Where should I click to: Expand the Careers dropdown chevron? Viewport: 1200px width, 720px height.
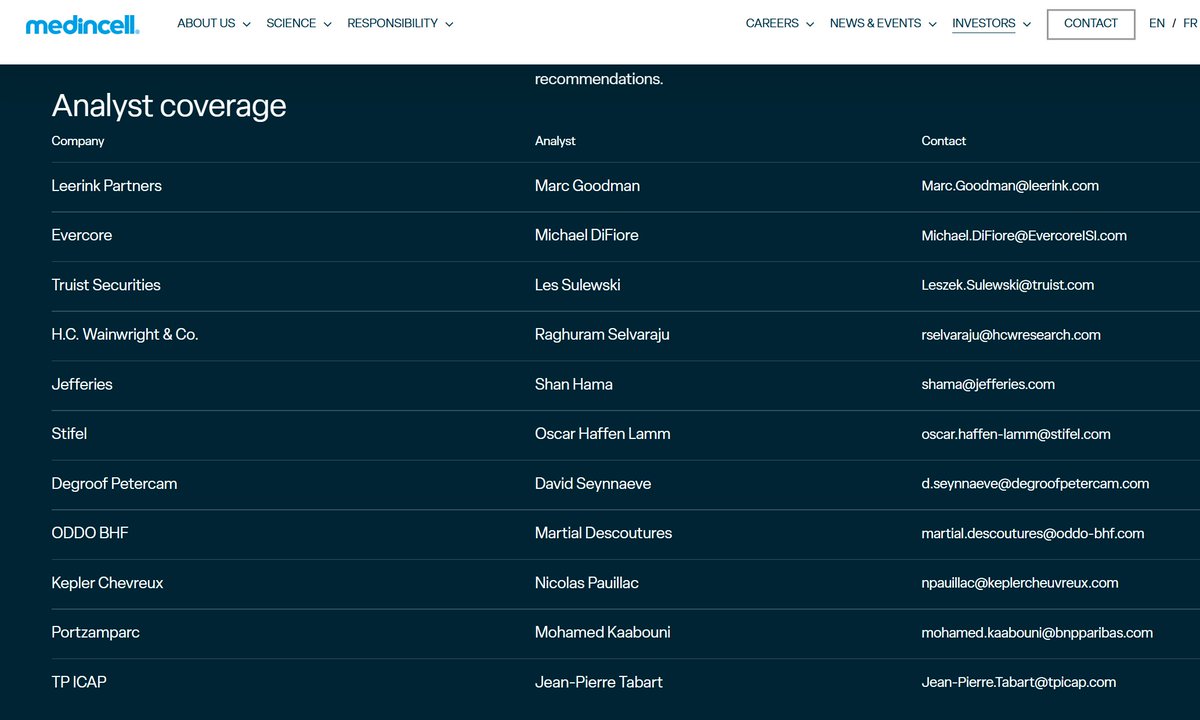click(x=810, y=24)
